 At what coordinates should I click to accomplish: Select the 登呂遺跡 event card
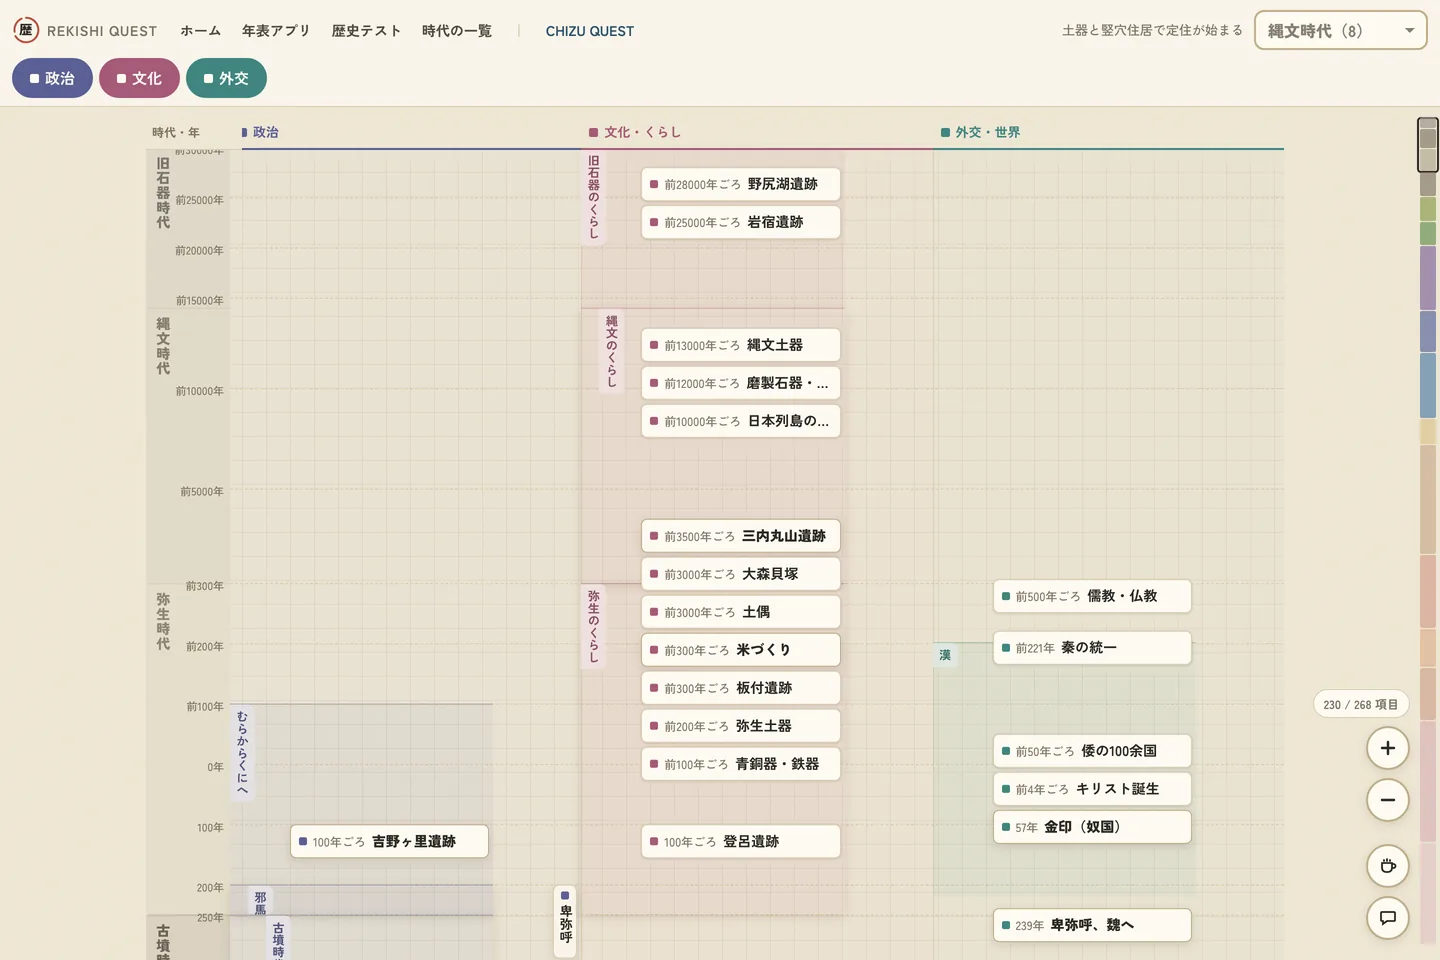click(740, 842)
